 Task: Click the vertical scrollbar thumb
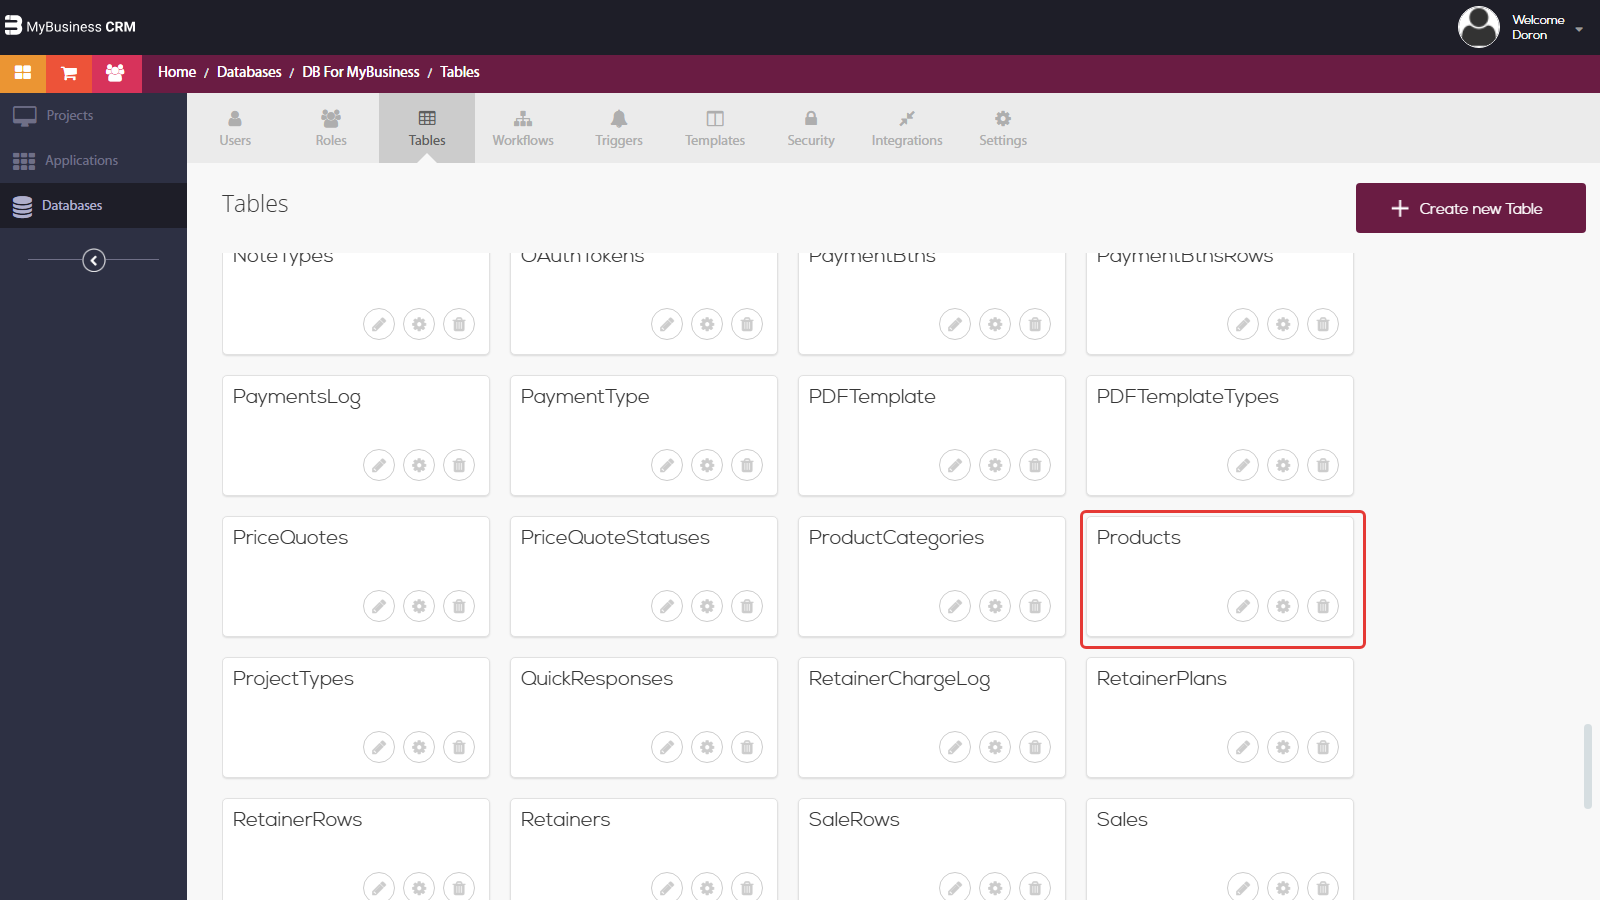click(x=1587, y=766)
